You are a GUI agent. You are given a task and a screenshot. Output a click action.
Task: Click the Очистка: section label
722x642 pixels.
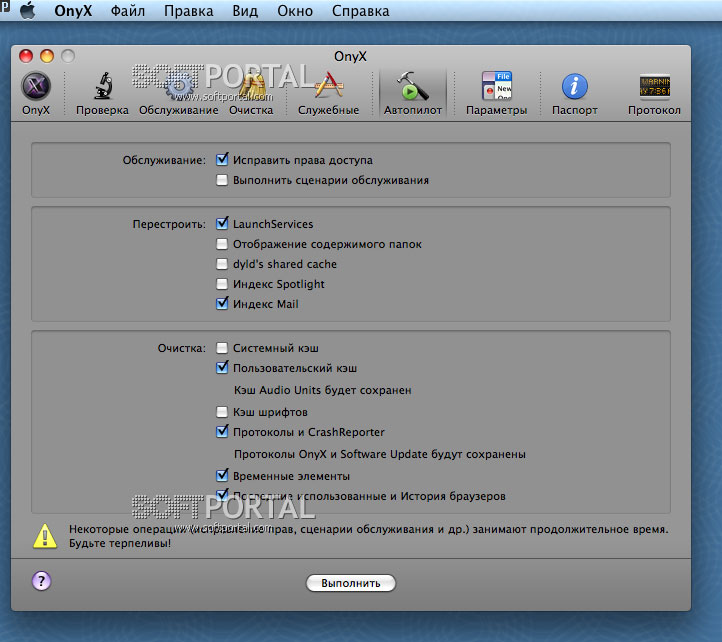coord(181,348)
